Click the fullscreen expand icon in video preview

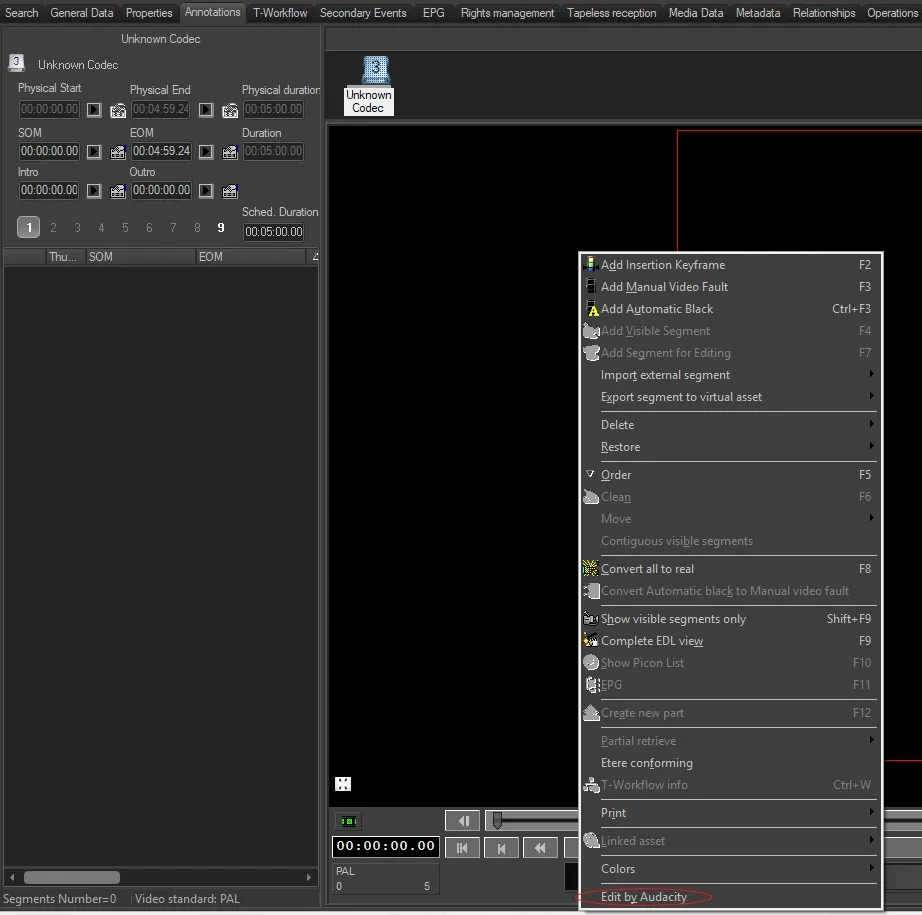click(x=343, y=784)
